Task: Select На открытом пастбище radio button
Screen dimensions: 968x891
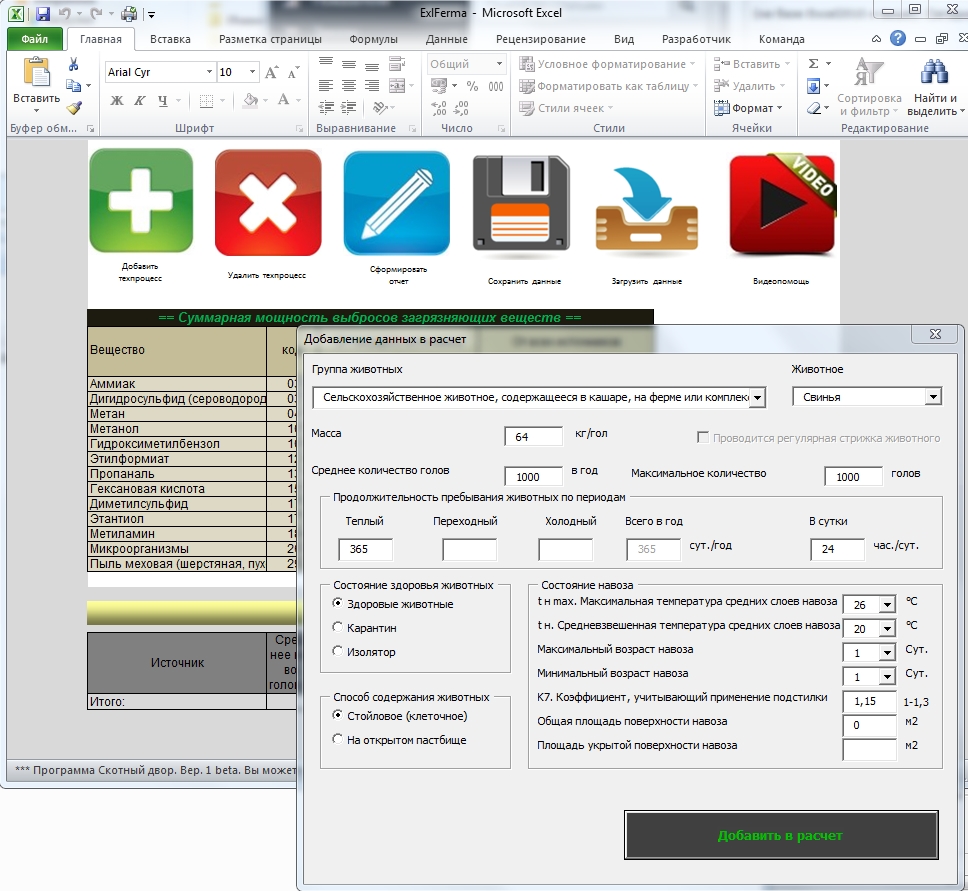Action: [x=338, y=740]
